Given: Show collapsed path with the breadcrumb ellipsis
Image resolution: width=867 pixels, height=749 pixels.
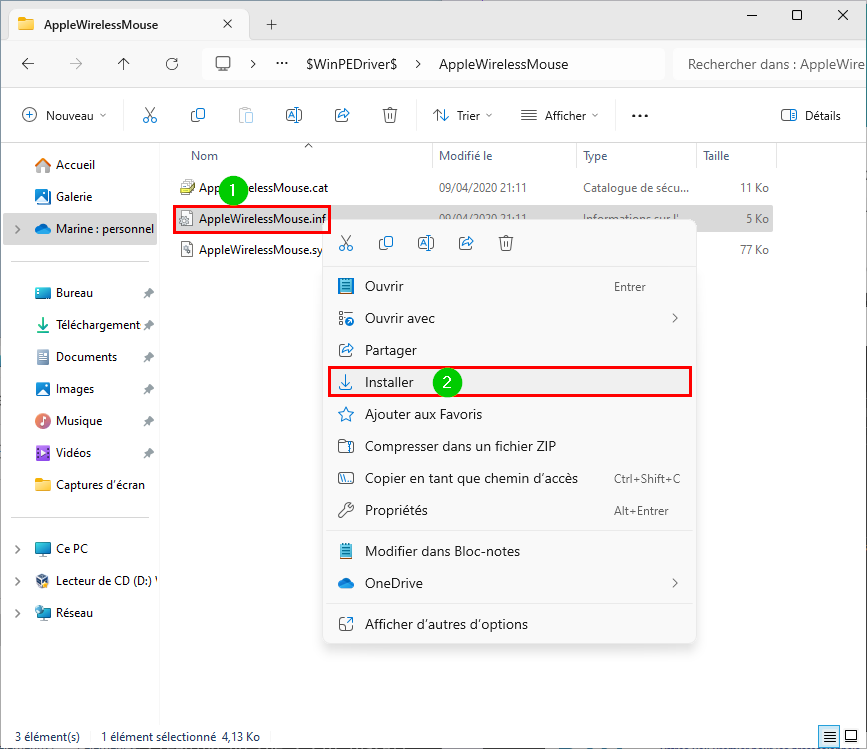Looking at the screenshot, I should pyautogui.click(x=282, y=64).
